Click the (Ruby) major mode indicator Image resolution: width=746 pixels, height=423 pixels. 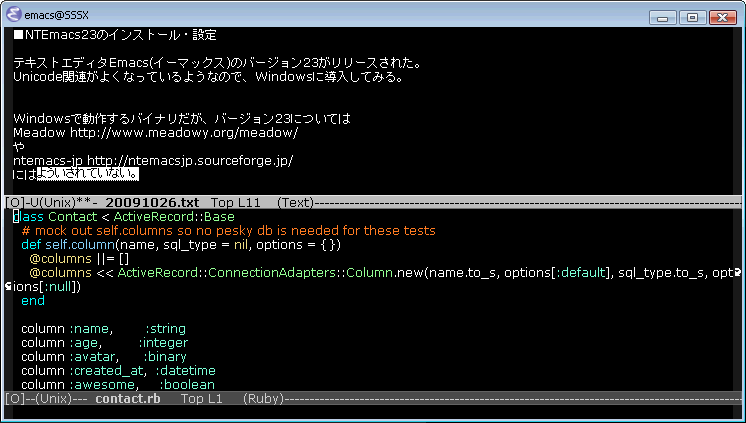(263, 399)
